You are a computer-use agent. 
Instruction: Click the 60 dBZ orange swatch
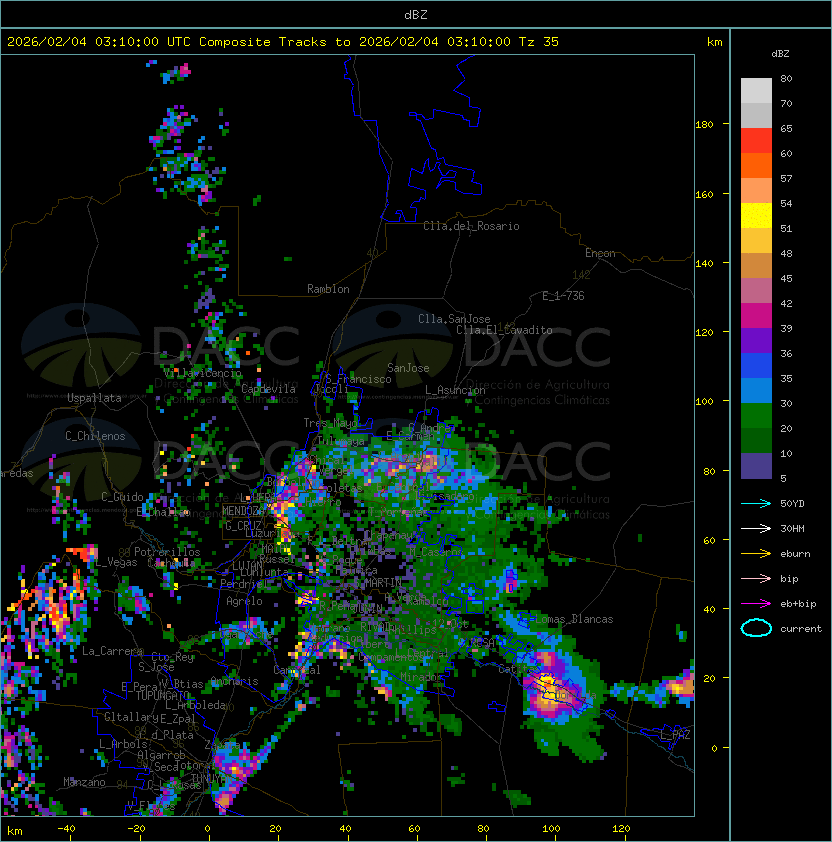tap(756, 165)
